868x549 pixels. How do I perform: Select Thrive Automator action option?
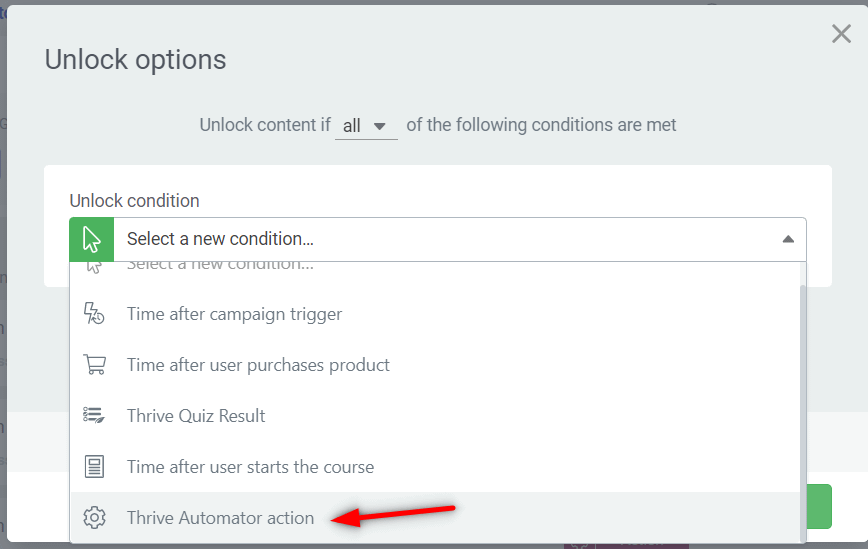tap(220, 518)
